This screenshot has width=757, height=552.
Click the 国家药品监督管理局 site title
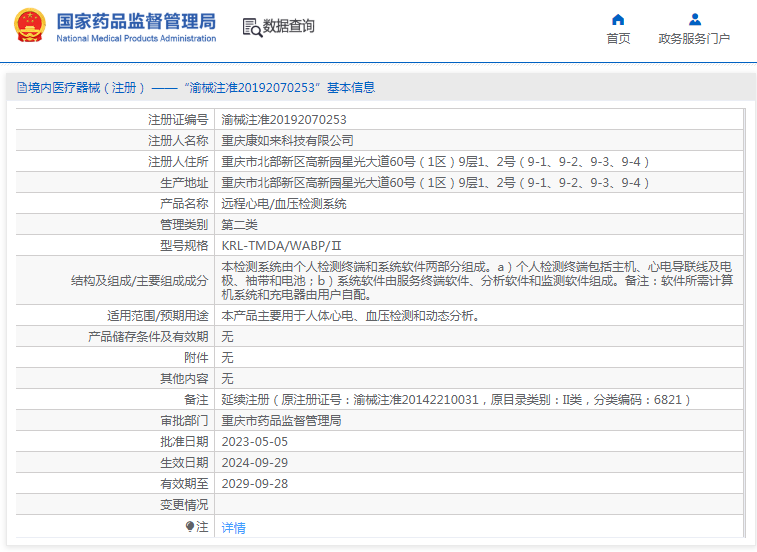pos(136,22)
